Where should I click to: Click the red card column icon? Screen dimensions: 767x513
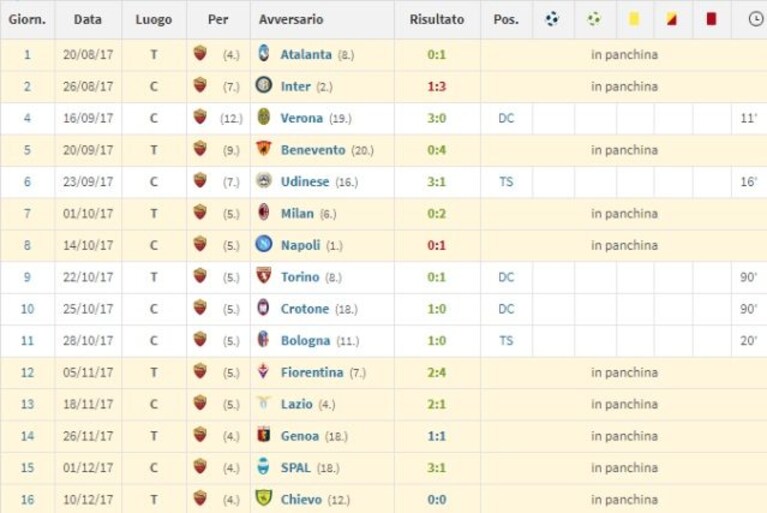pos(711,19)
